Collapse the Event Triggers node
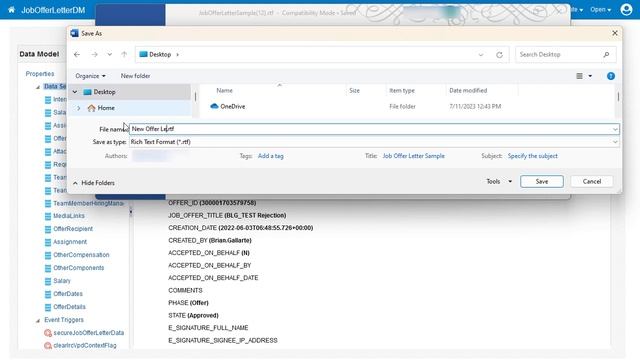 point(38,320)
